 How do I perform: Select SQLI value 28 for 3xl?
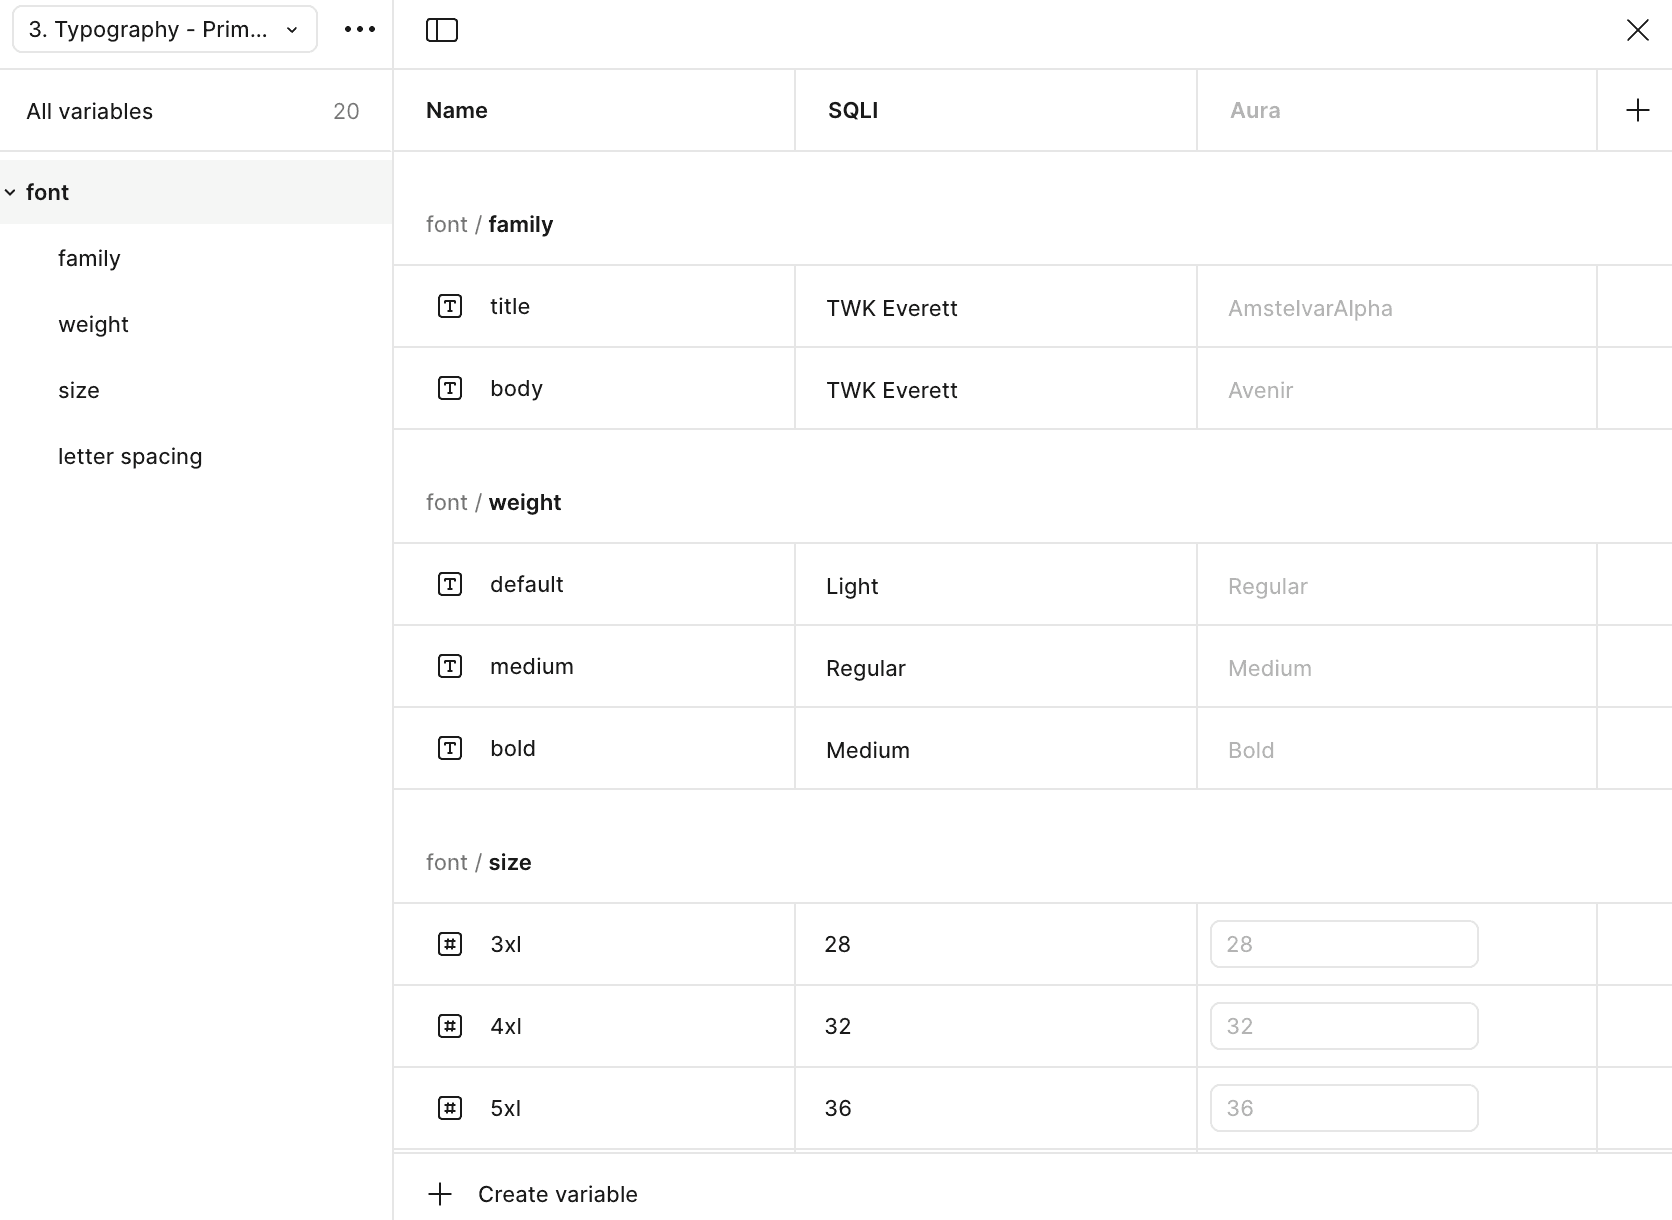point(838,944)
